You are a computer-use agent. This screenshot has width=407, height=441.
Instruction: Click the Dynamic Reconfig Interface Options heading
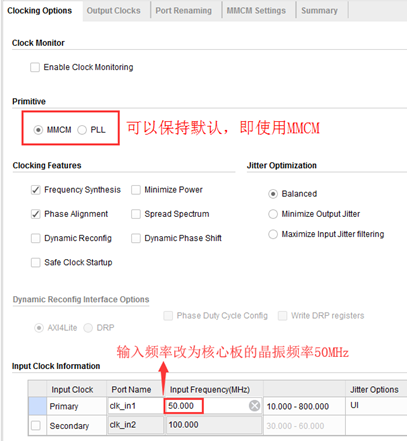[81, 299]
